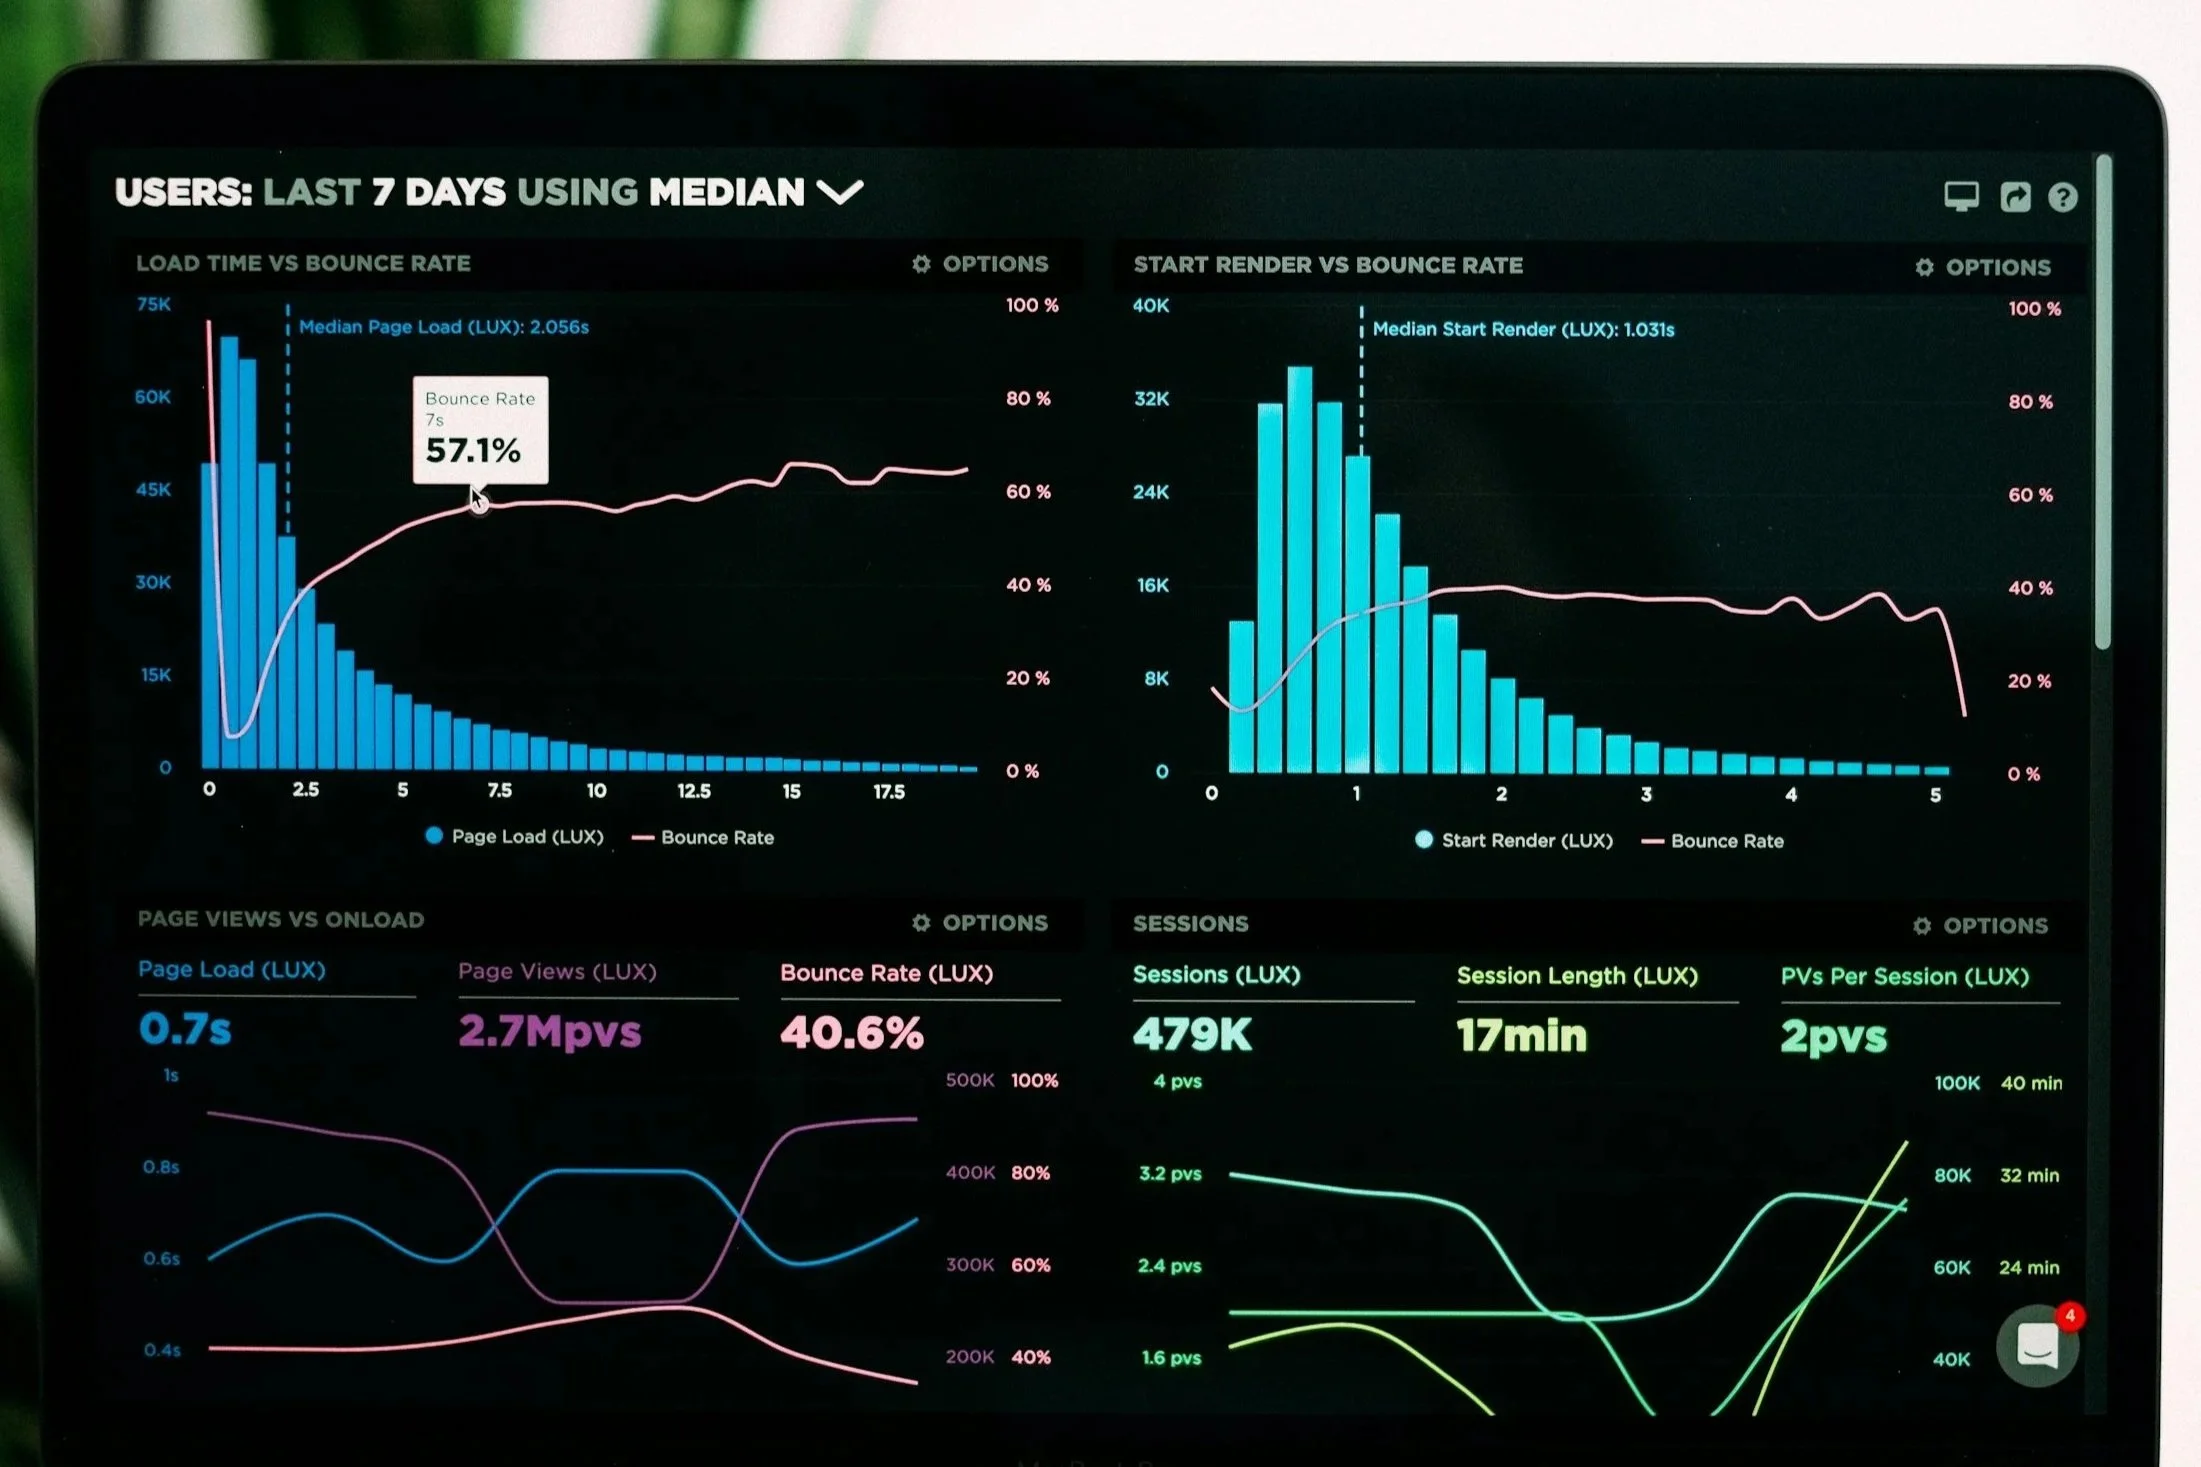Select the Session Length (LUX) metric header
The width and height of the screenshot is (2201, 1467).
click(1577, 975)
